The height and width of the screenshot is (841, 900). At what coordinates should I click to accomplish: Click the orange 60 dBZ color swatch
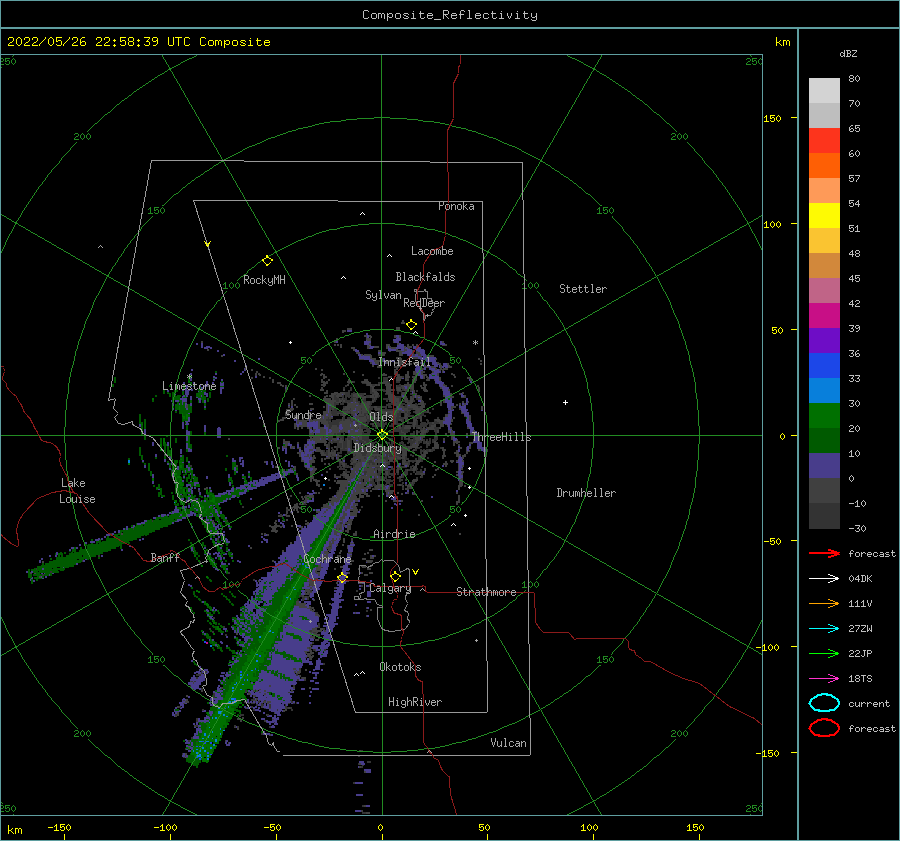tap(824, 165)
